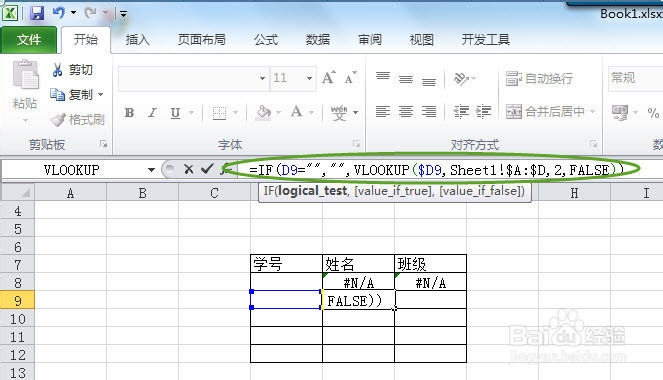Confirm formula with the checkmark icon

pyautogui.click(x=207, y=169)
